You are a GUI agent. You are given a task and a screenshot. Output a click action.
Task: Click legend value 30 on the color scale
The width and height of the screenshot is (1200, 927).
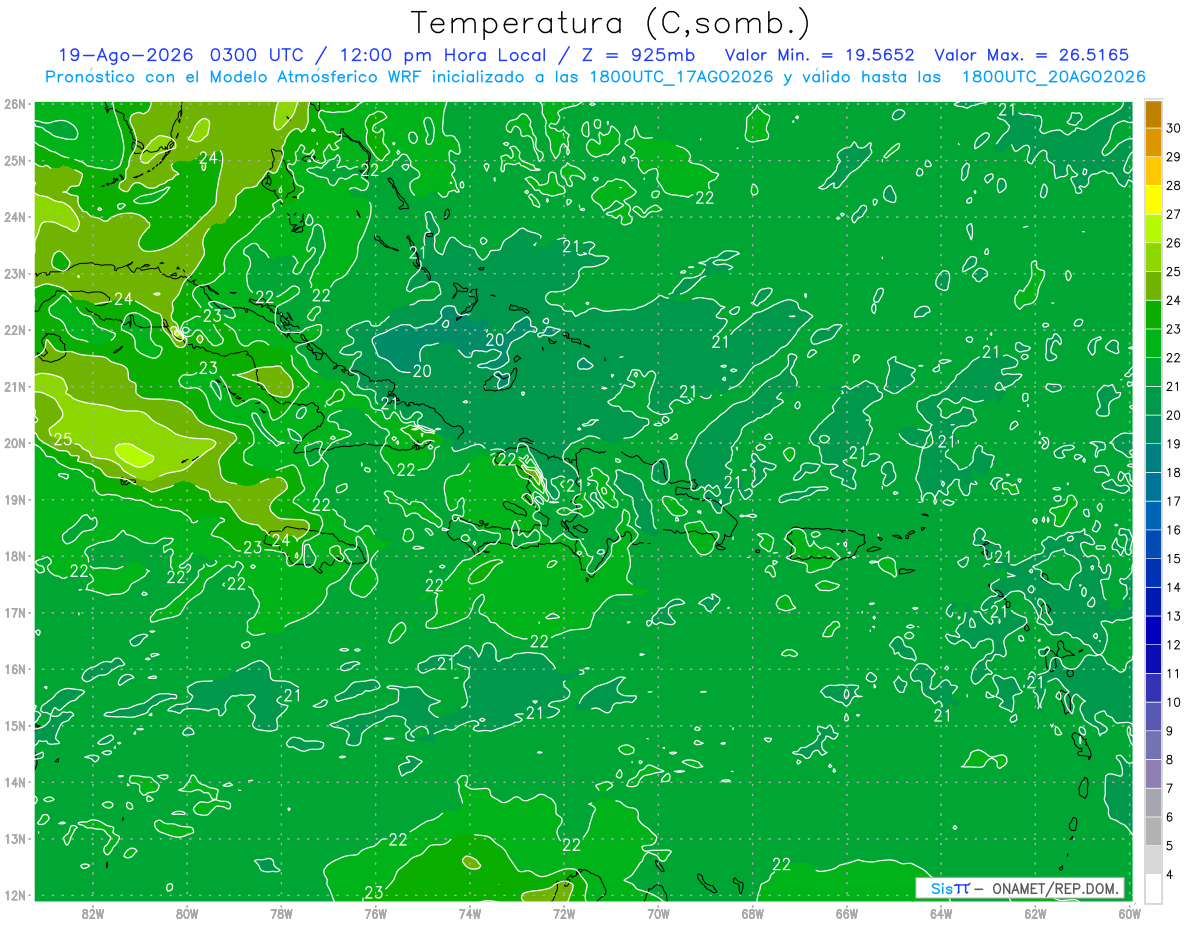point(1174,128)
